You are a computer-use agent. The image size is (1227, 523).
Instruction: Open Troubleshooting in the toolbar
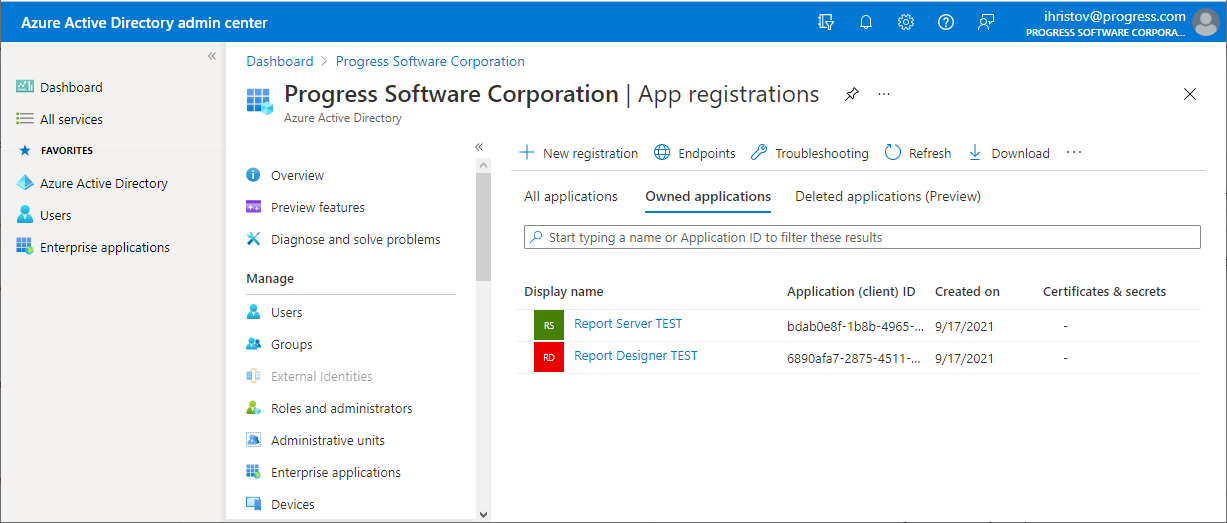[x=809, y=153]
